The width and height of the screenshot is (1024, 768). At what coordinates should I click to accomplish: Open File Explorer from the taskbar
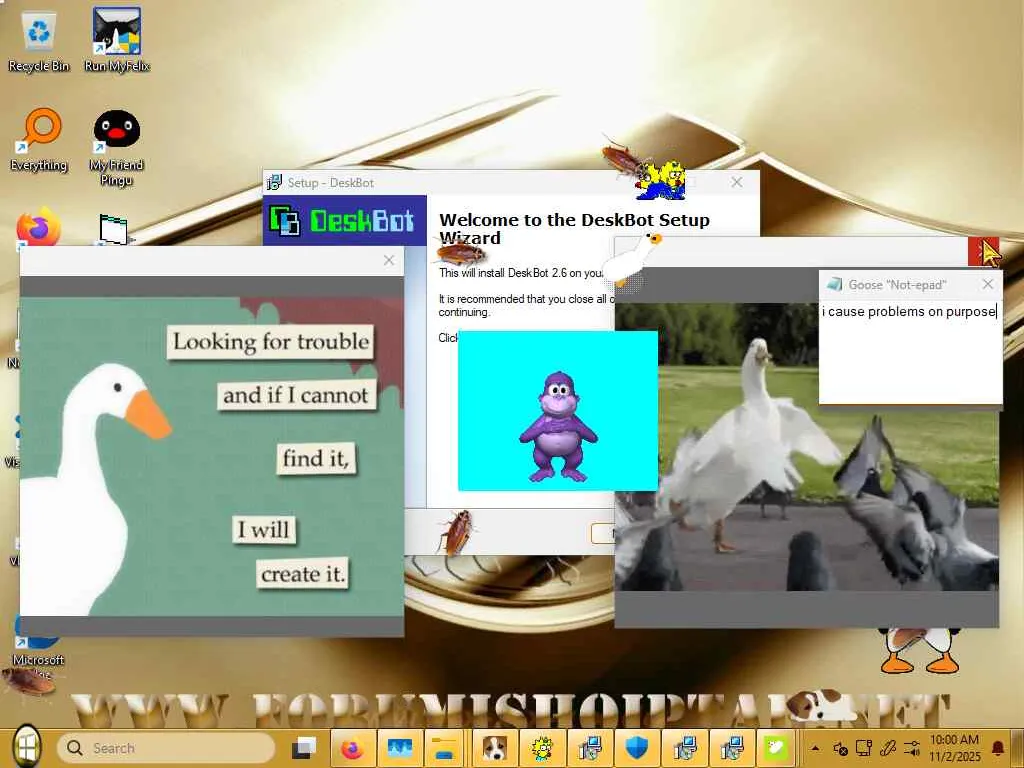click(x=445, y=748)
